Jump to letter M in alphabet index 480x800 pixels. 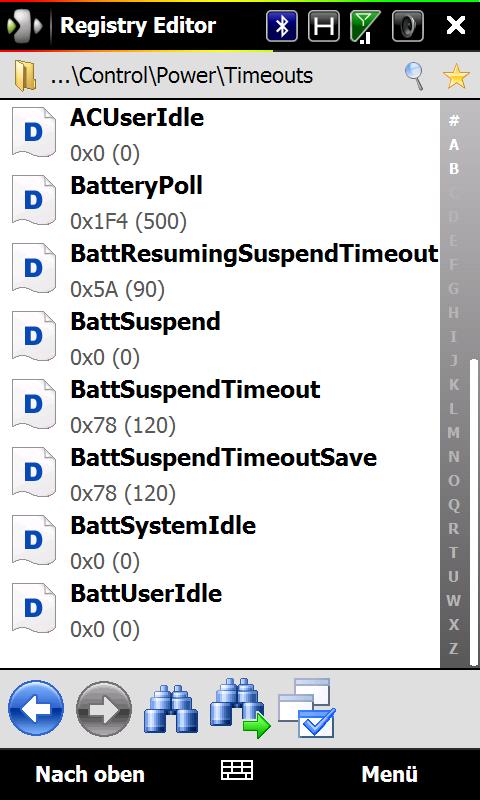[x=453, y=433]
